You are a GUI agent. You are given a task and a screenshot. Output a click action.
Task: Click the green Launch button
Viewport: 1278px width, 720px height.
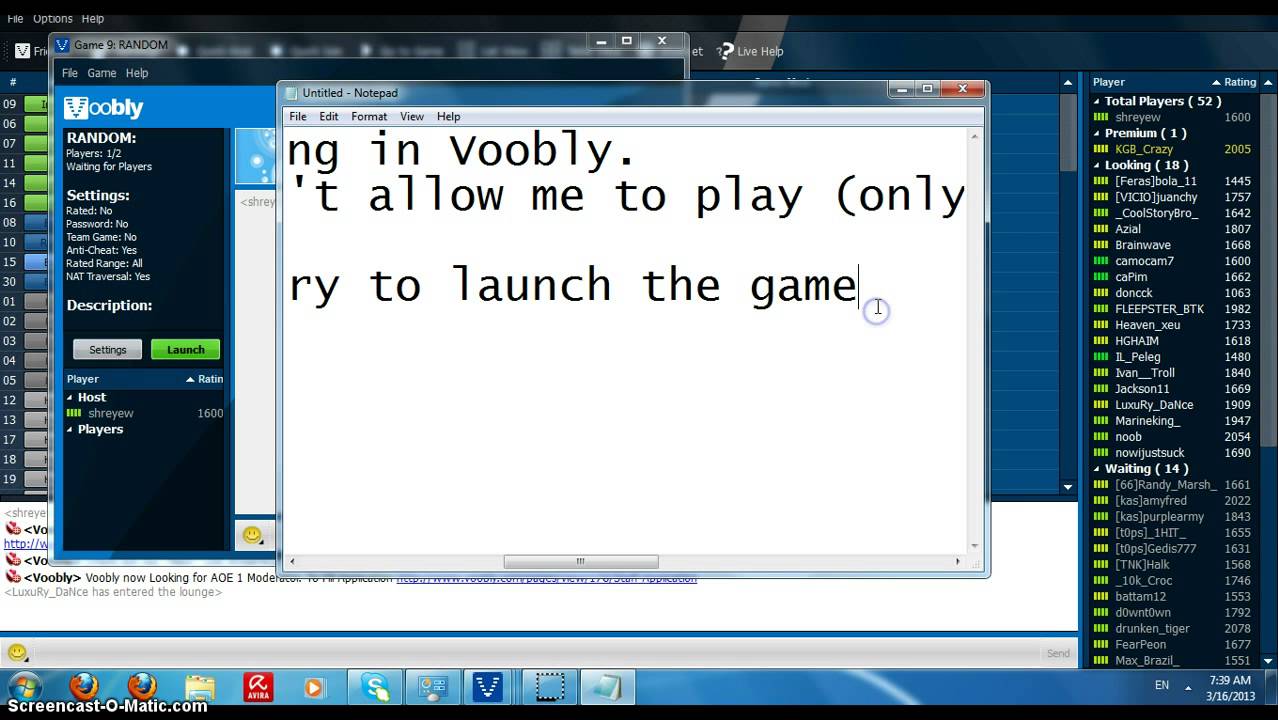(x=186, y=349)
